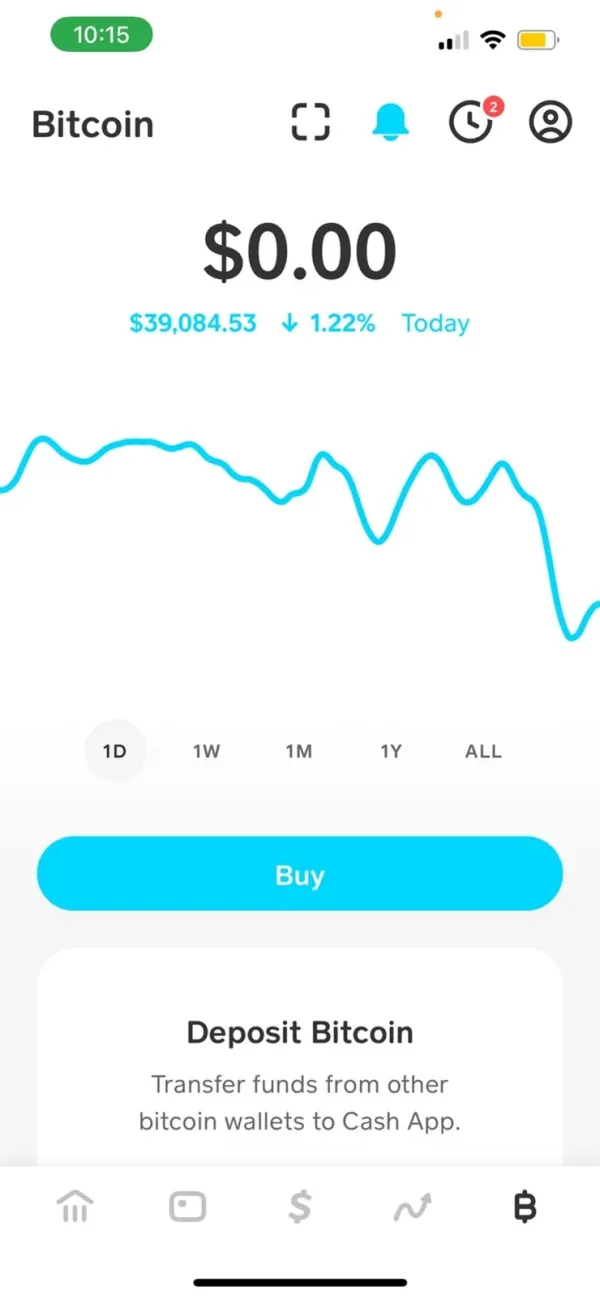Open the Cash Card tab icon
Image resolution: width=600 pixels, height=1299 pixels.
[187, 1208]
